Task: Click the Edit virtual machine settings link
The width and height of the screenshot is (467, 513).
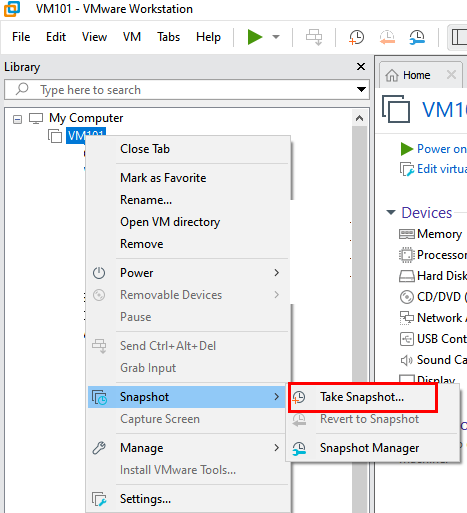Action: 442,169
